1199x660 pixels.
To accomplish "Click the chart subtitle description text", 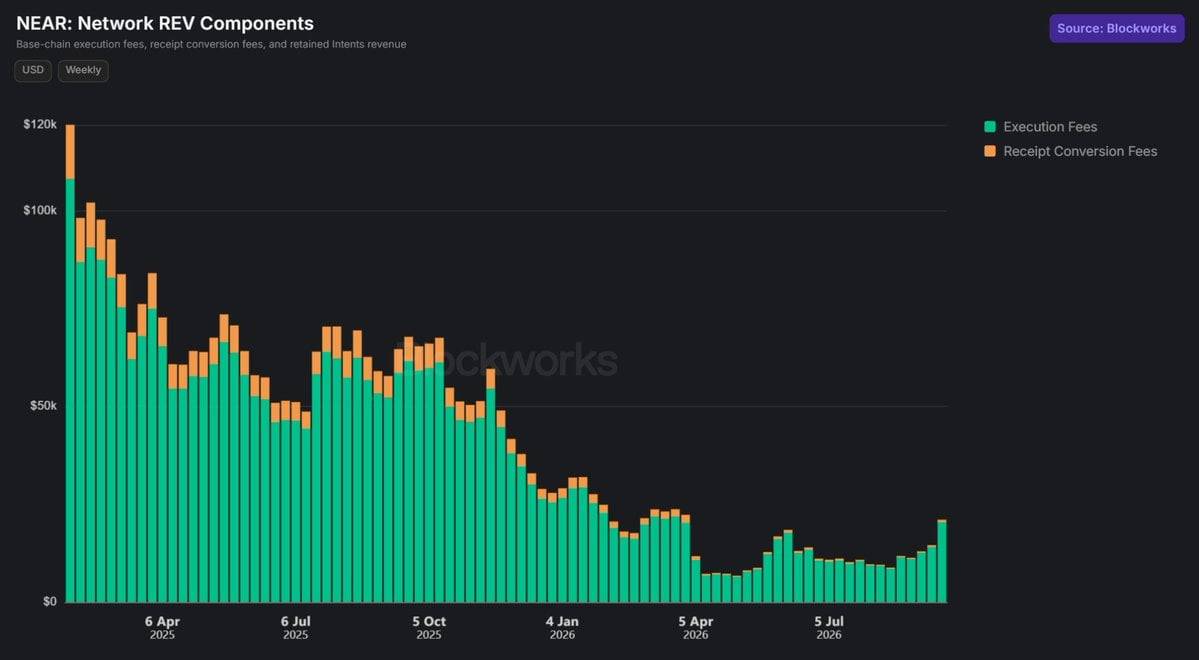I will pyautogui.click(x=211, y=44).
